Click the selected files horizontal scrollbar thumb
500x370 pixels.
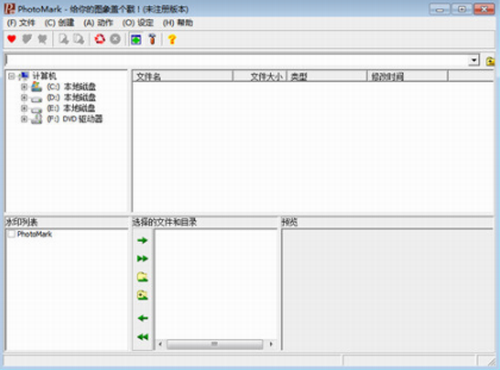click(x=215, y=344)
